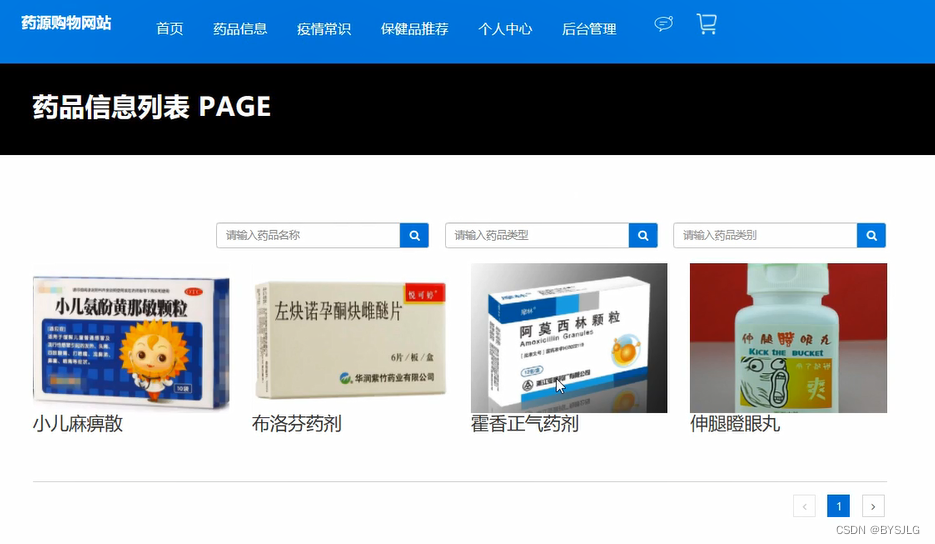935x544 pixels.
Task: Open the shopping cart icon
Action: (707, 24)
